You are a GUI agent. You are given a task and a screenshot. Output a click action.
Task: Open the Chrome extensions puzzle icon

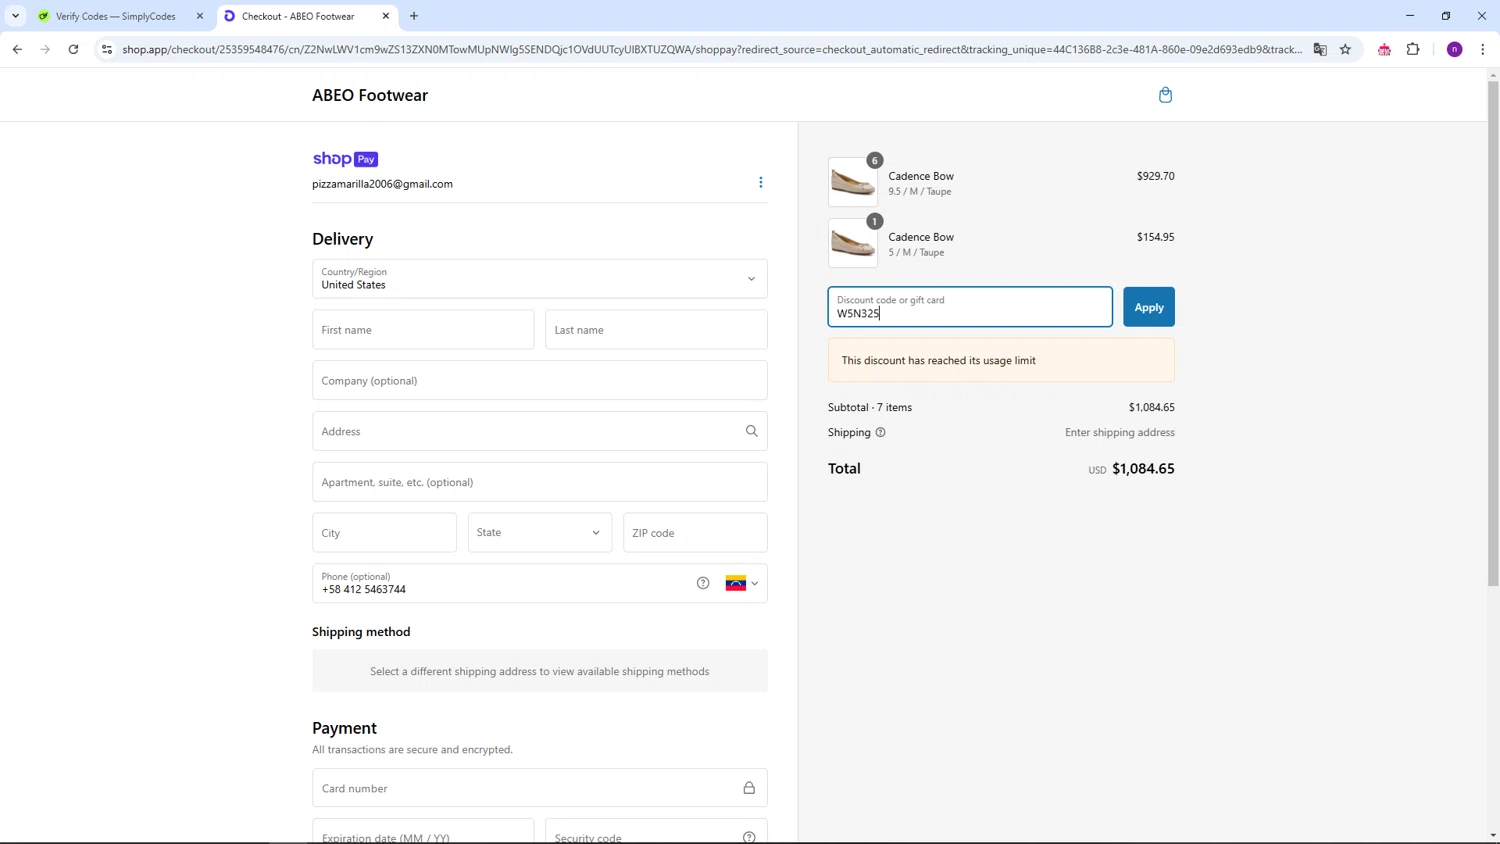pyautogui.click(x=1413, y=49)
